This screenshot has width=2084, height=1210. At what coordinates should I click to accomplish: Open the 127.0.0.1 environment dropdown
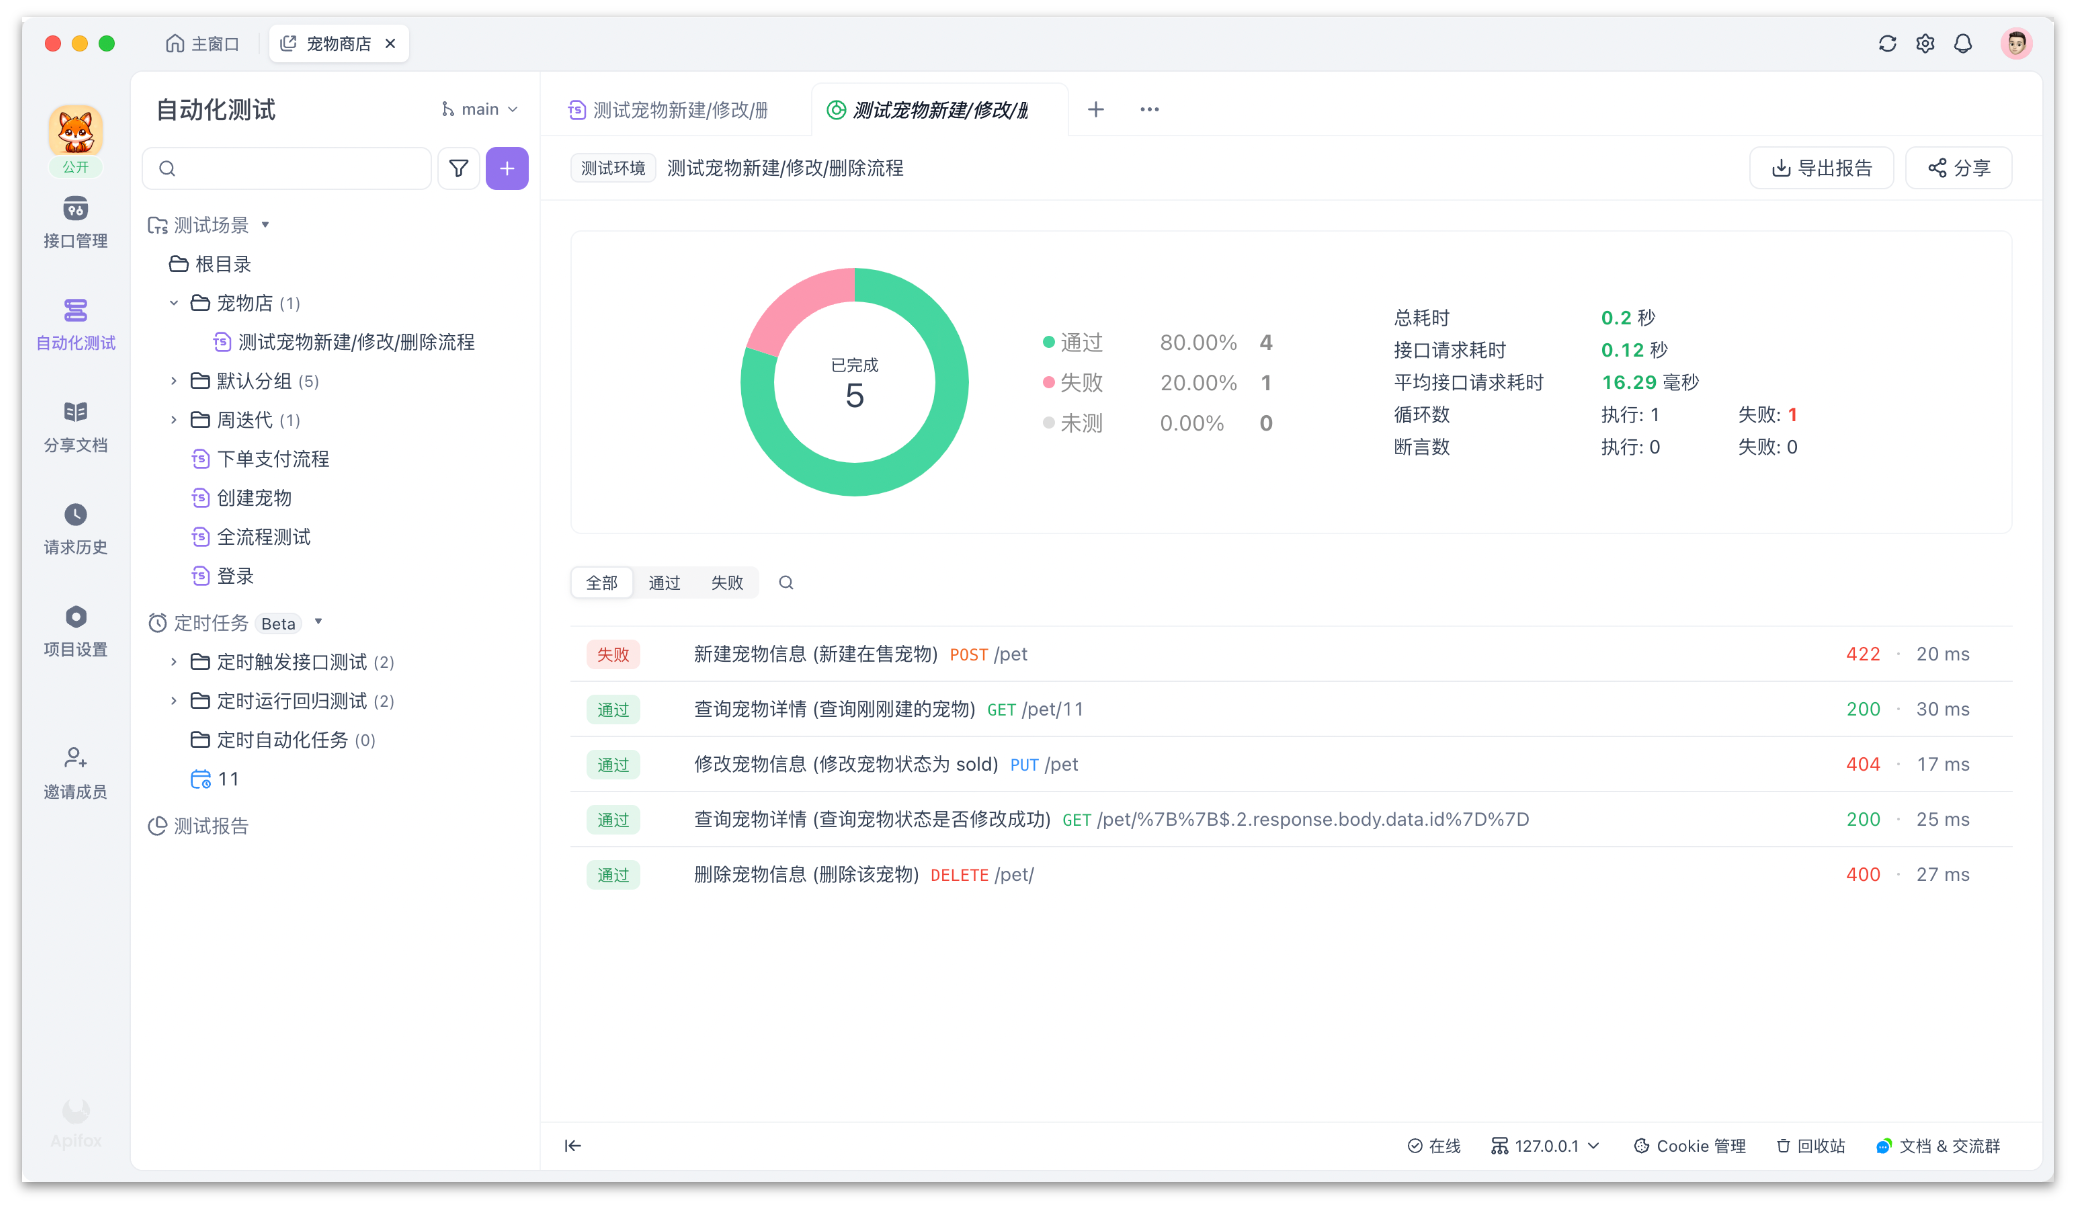1547,1146
